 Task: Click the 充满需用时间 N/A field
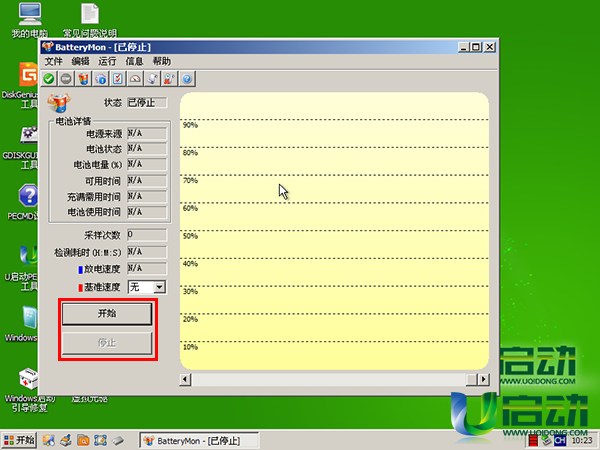click(147, 196)
